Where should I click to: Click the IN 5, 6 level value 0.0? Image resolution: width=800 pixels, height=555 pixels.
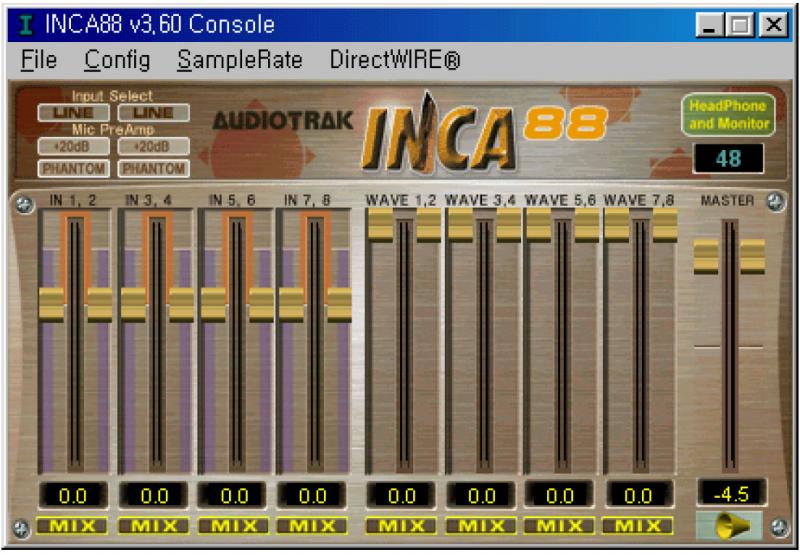coord(234,495)
